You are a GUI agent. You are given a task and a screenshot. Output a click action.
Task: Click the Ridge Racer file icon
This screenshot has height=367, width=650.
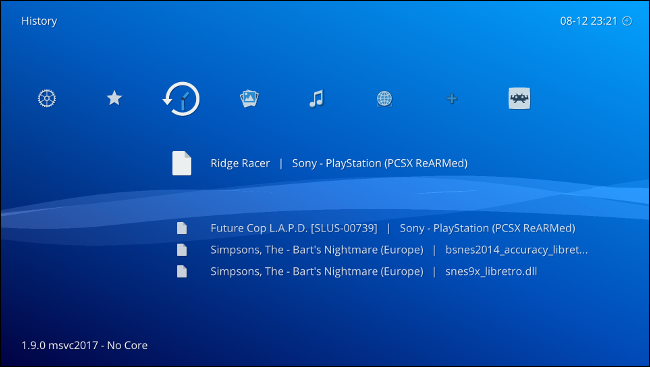coord(182,163)
